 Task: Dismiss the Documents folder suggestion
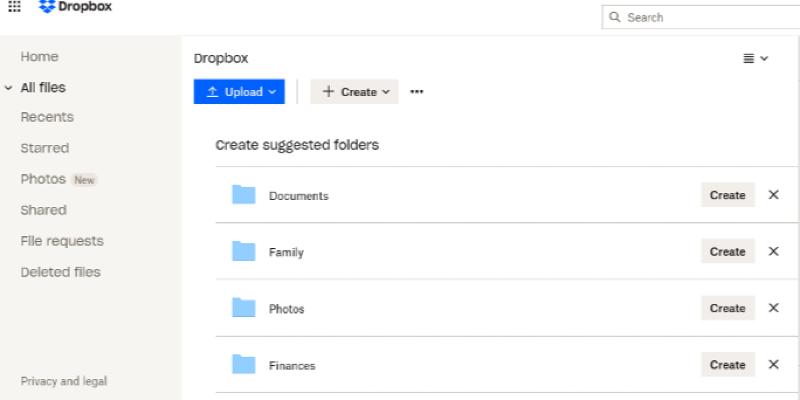773,195
